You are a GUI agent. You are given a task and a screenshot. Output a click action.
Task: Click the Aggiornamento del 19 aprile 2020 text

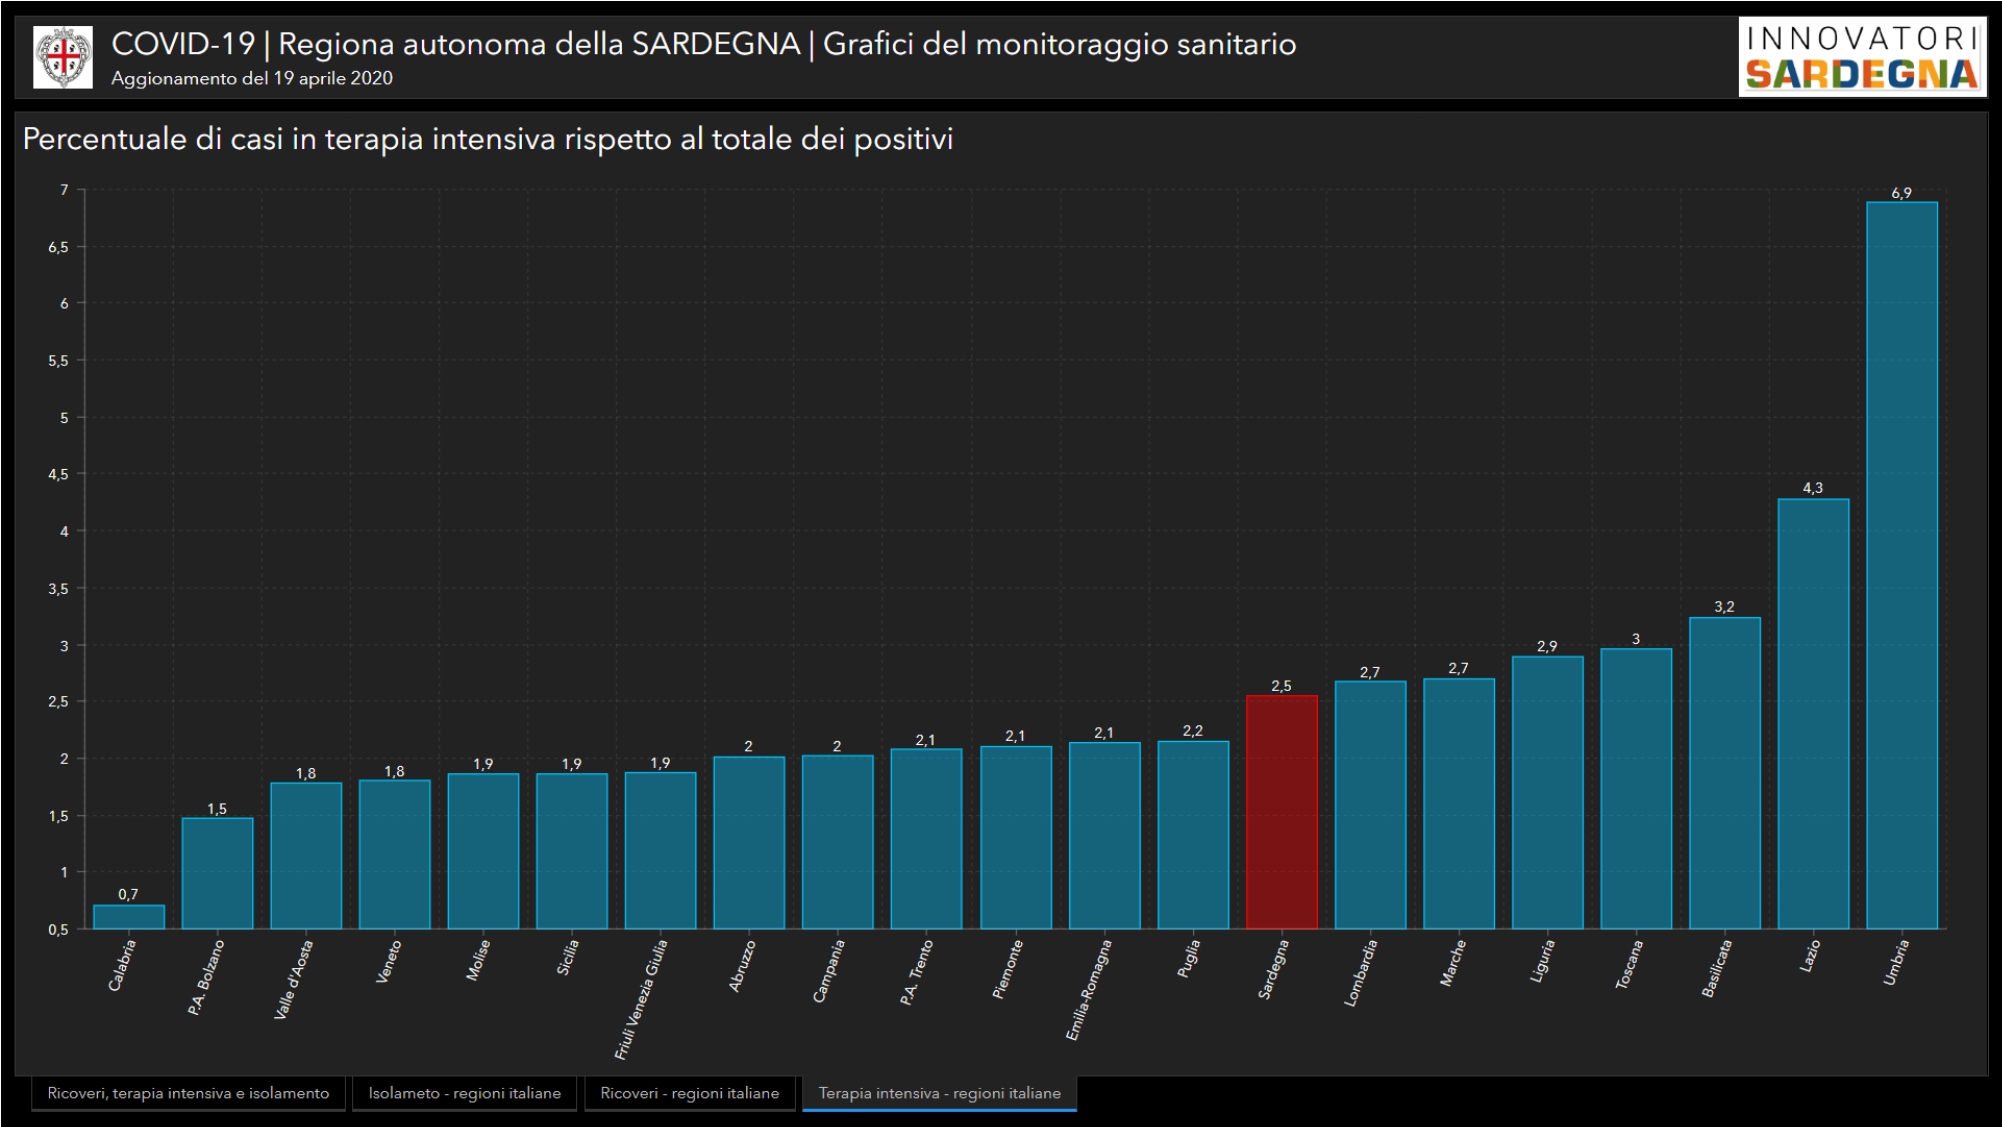point(252,78)
